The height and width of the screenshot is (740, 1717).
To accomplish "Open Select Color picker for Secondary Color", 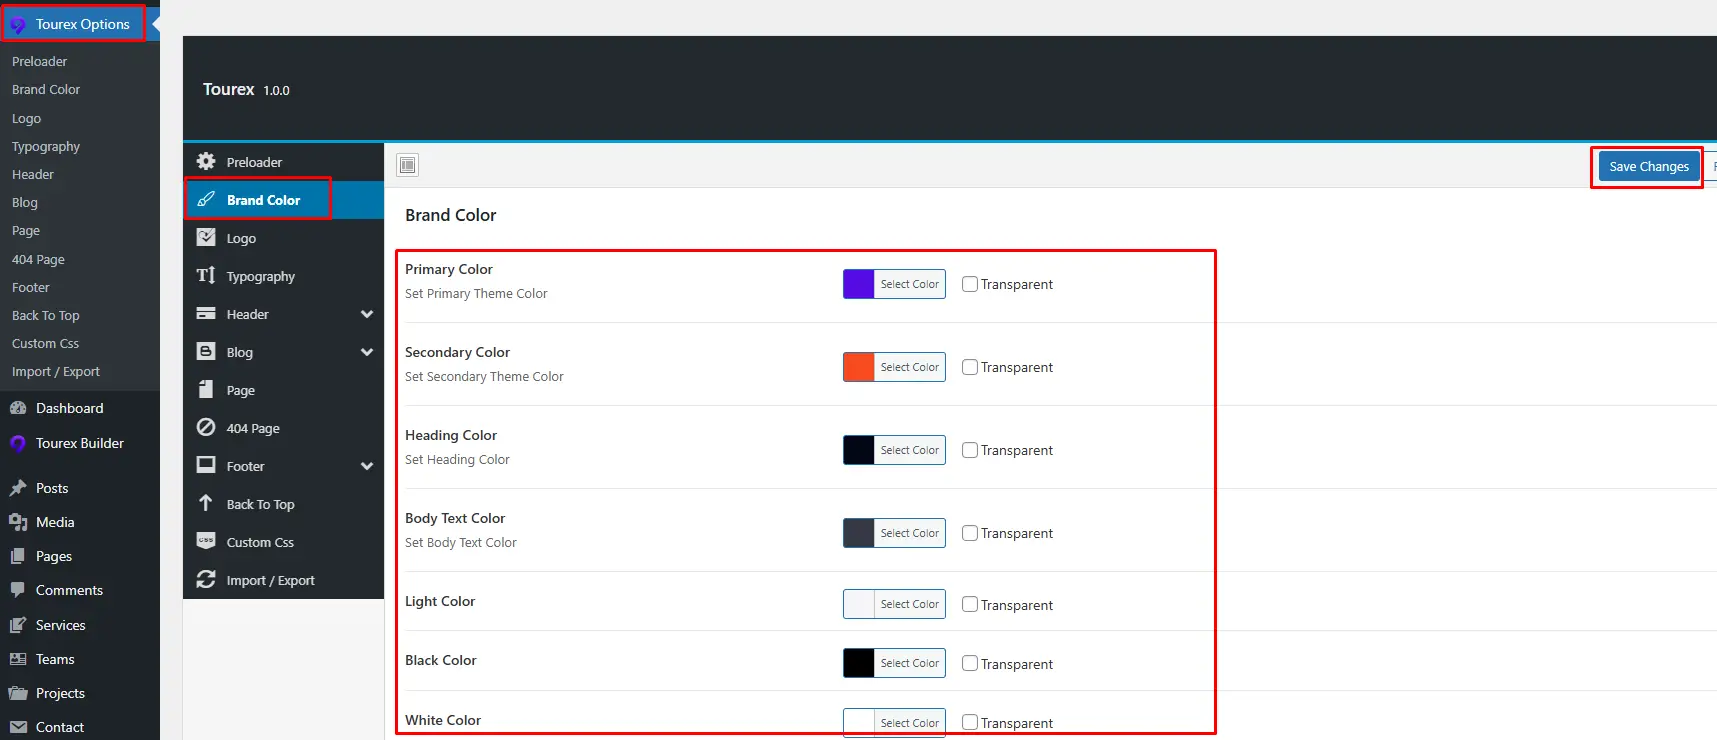I will click(910, 367).
